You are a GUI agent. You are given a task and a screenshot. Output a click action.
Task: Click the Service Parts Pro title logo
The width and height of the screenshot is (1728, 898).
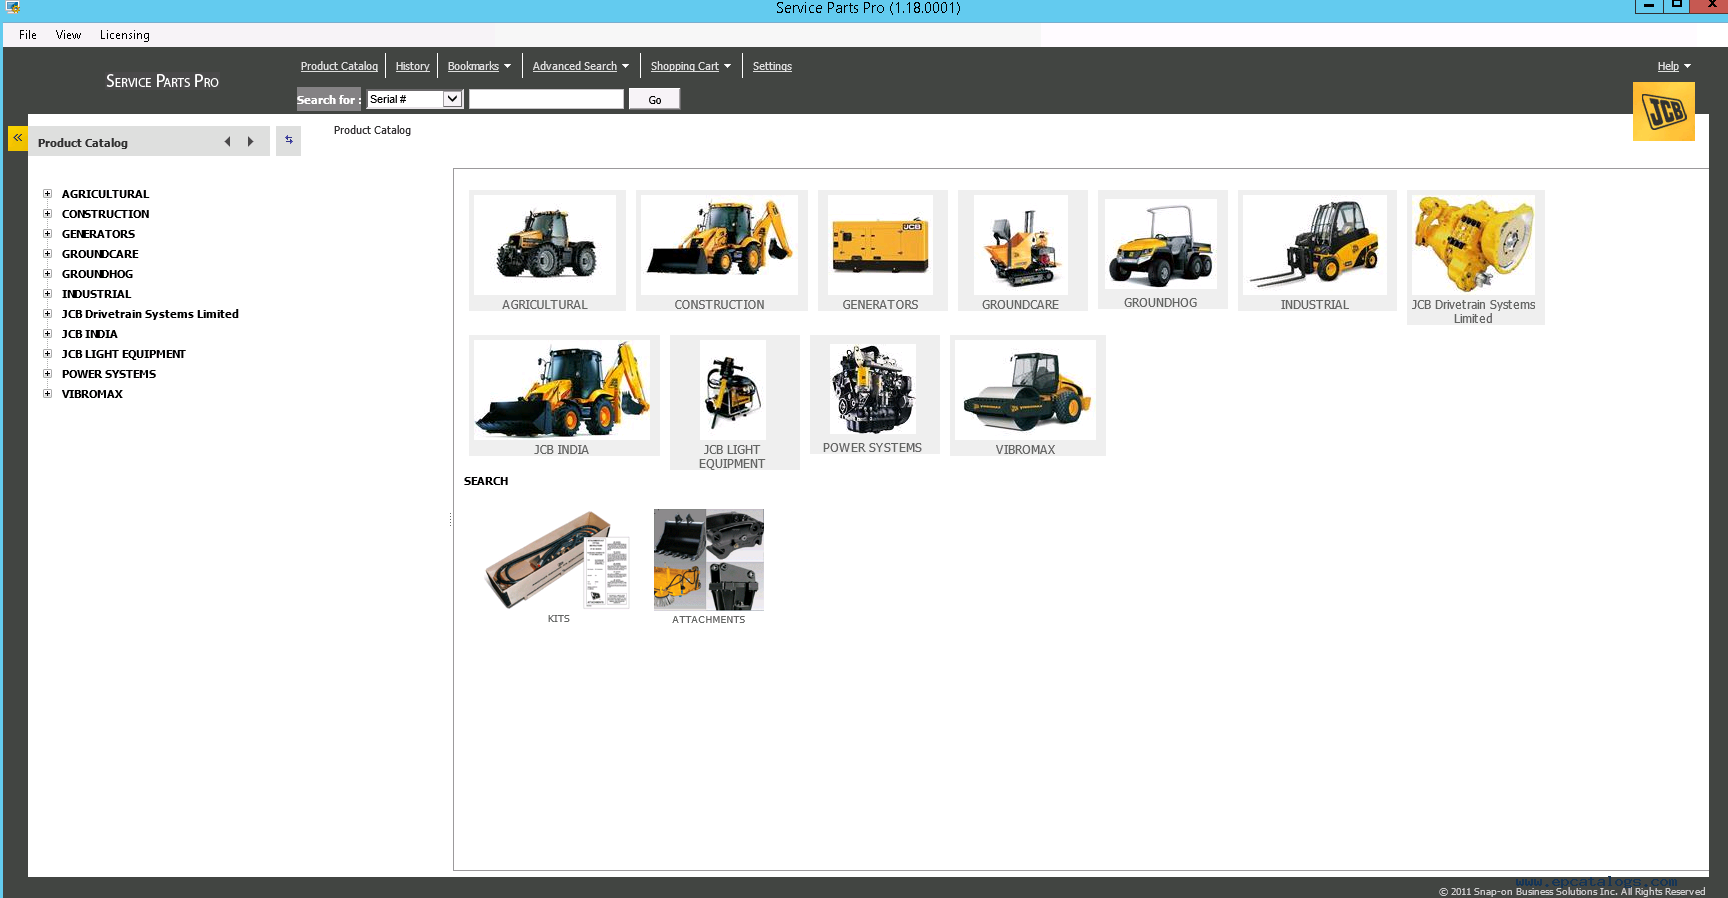(162, 81)
